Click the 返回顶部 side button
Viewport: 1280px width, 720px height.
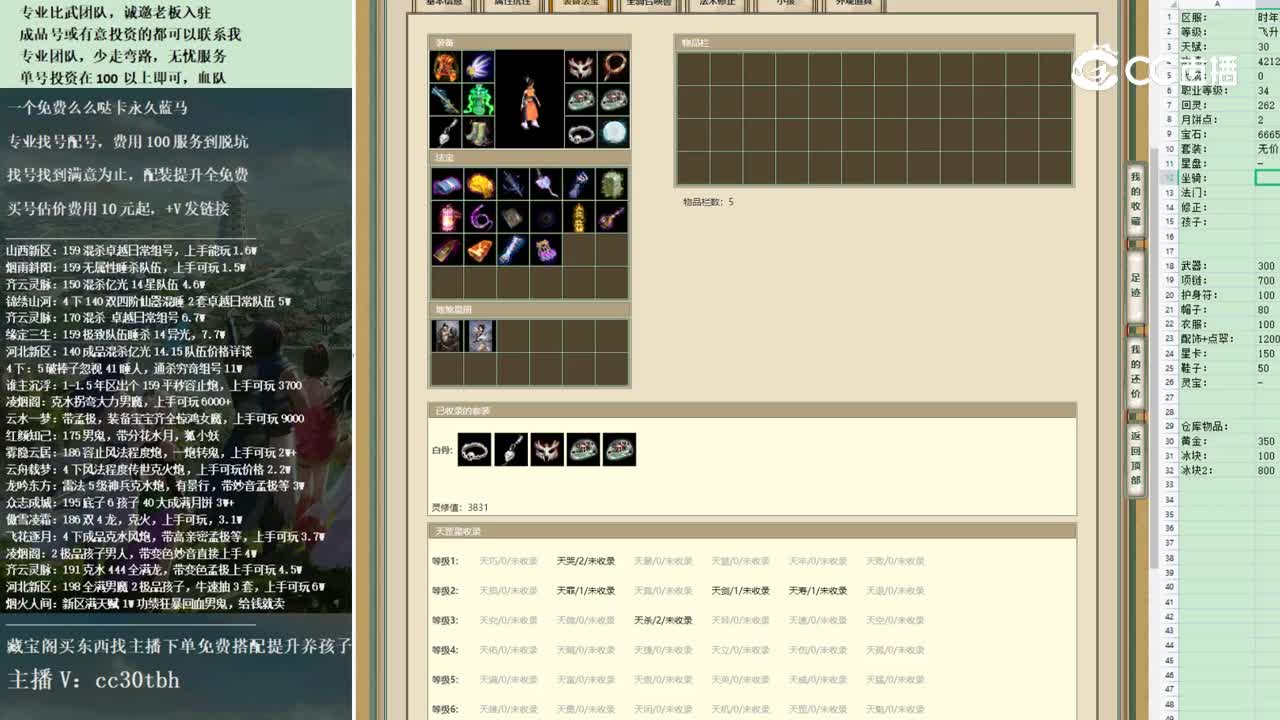coord(1136,458)
